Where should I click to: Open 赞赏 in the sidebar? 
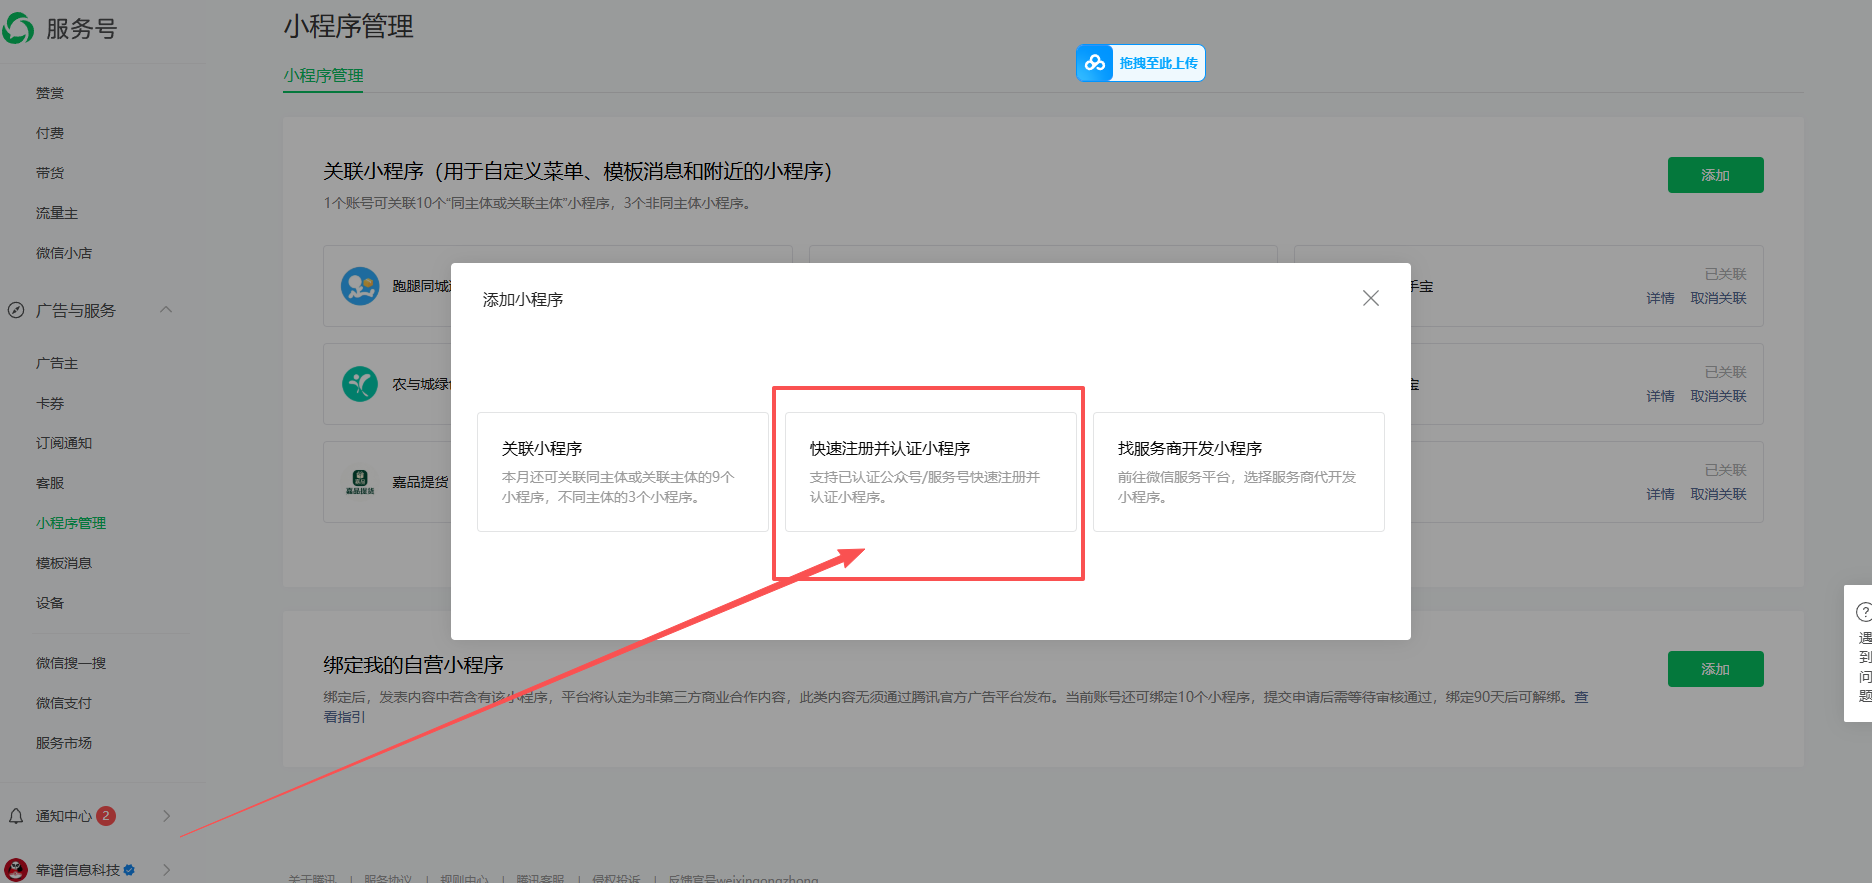pyautogui.click(x=50, y=93)
